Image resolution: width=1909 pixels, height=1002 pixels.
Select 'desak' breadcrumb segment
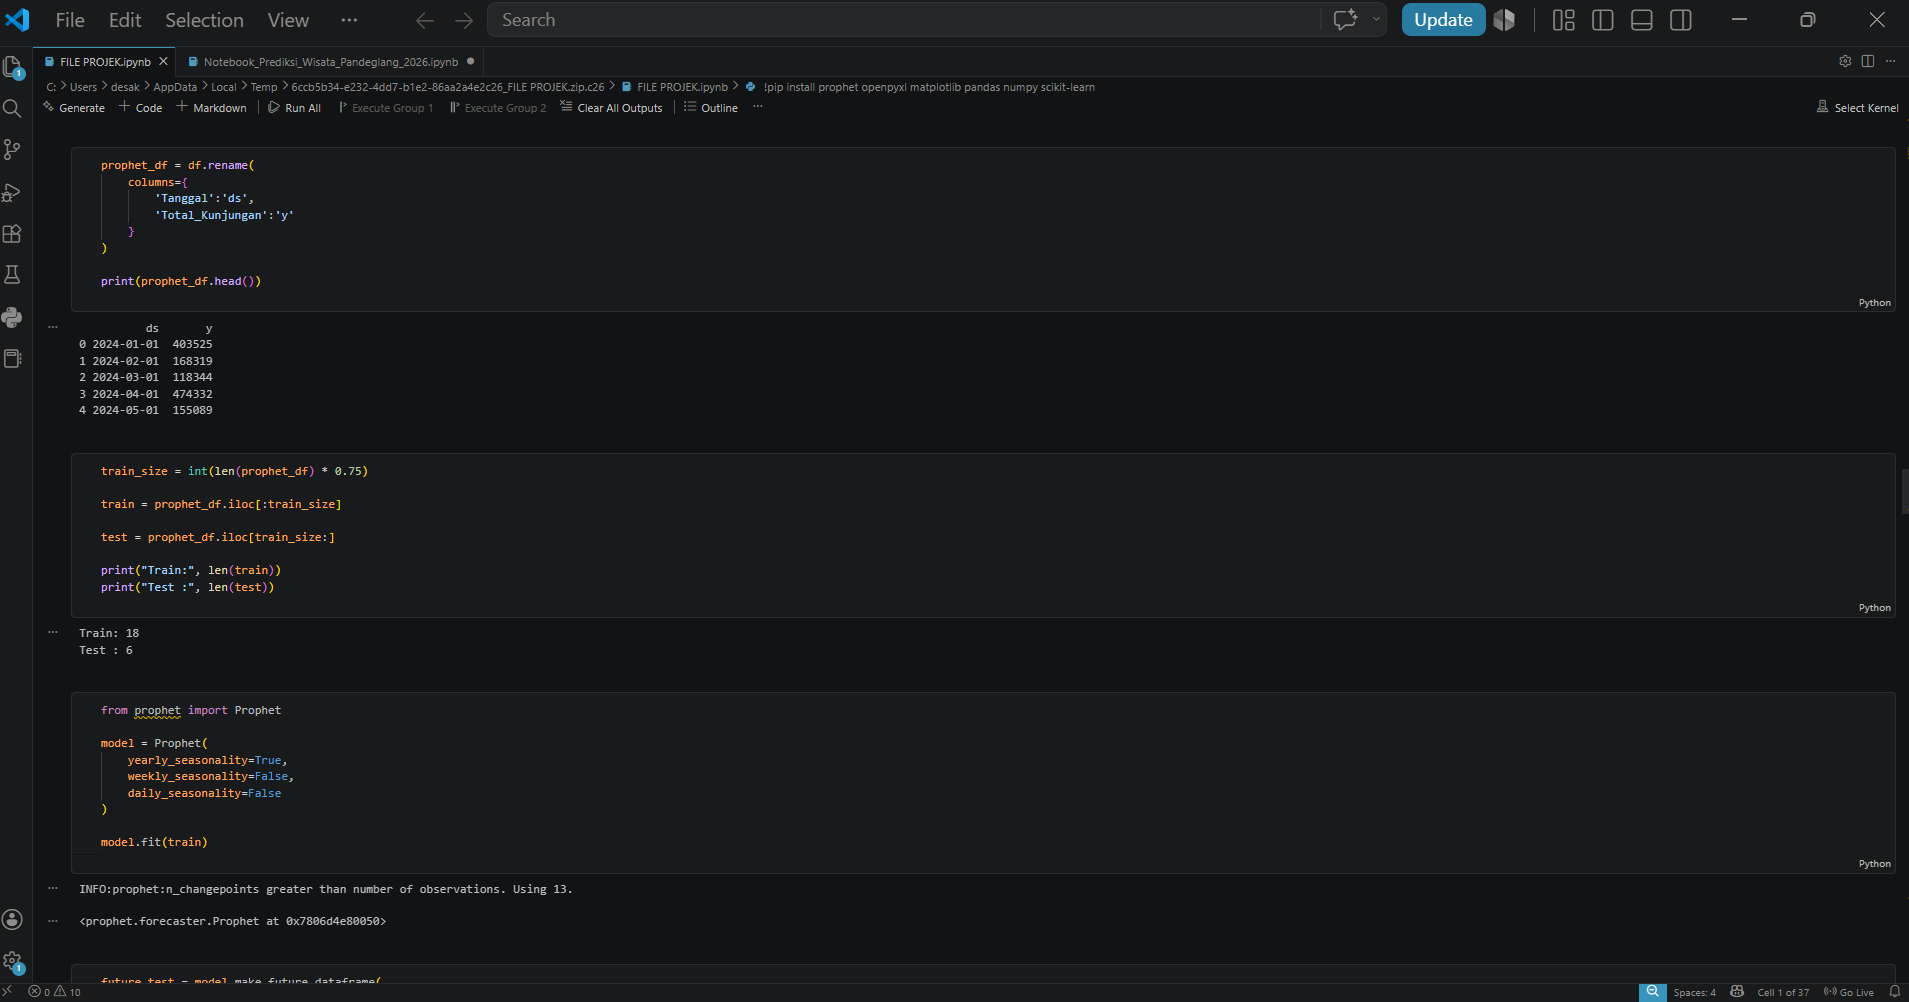tap(125, 87)
